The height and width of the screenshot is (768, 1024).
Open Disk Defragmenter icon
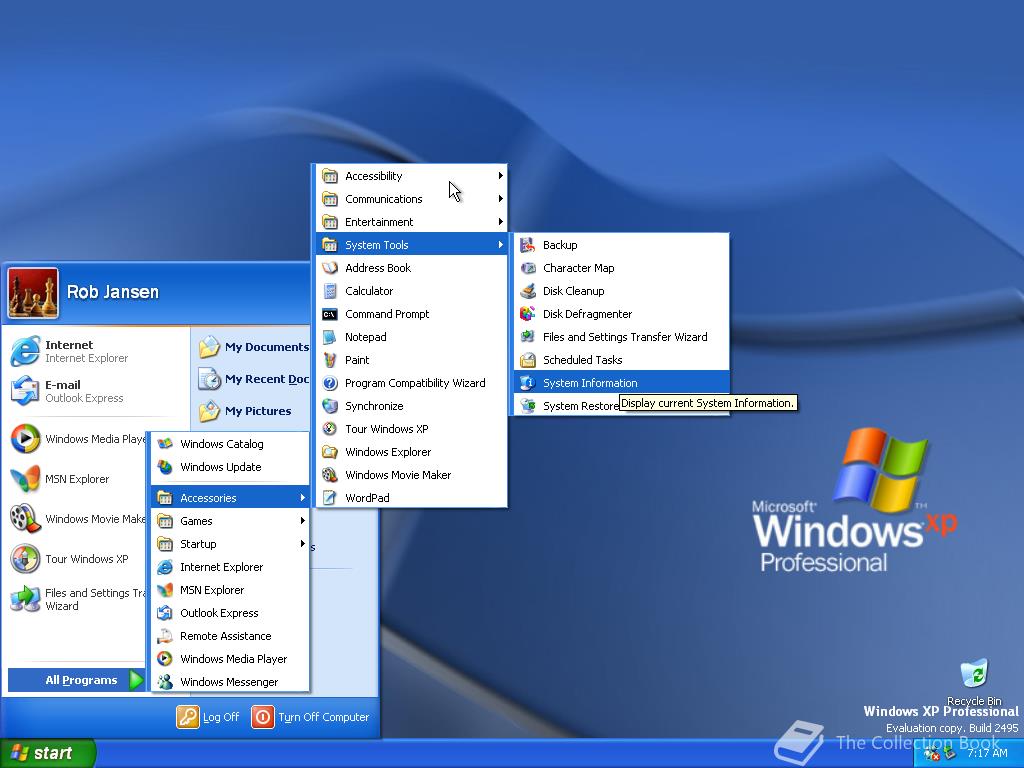coord(528,313)
